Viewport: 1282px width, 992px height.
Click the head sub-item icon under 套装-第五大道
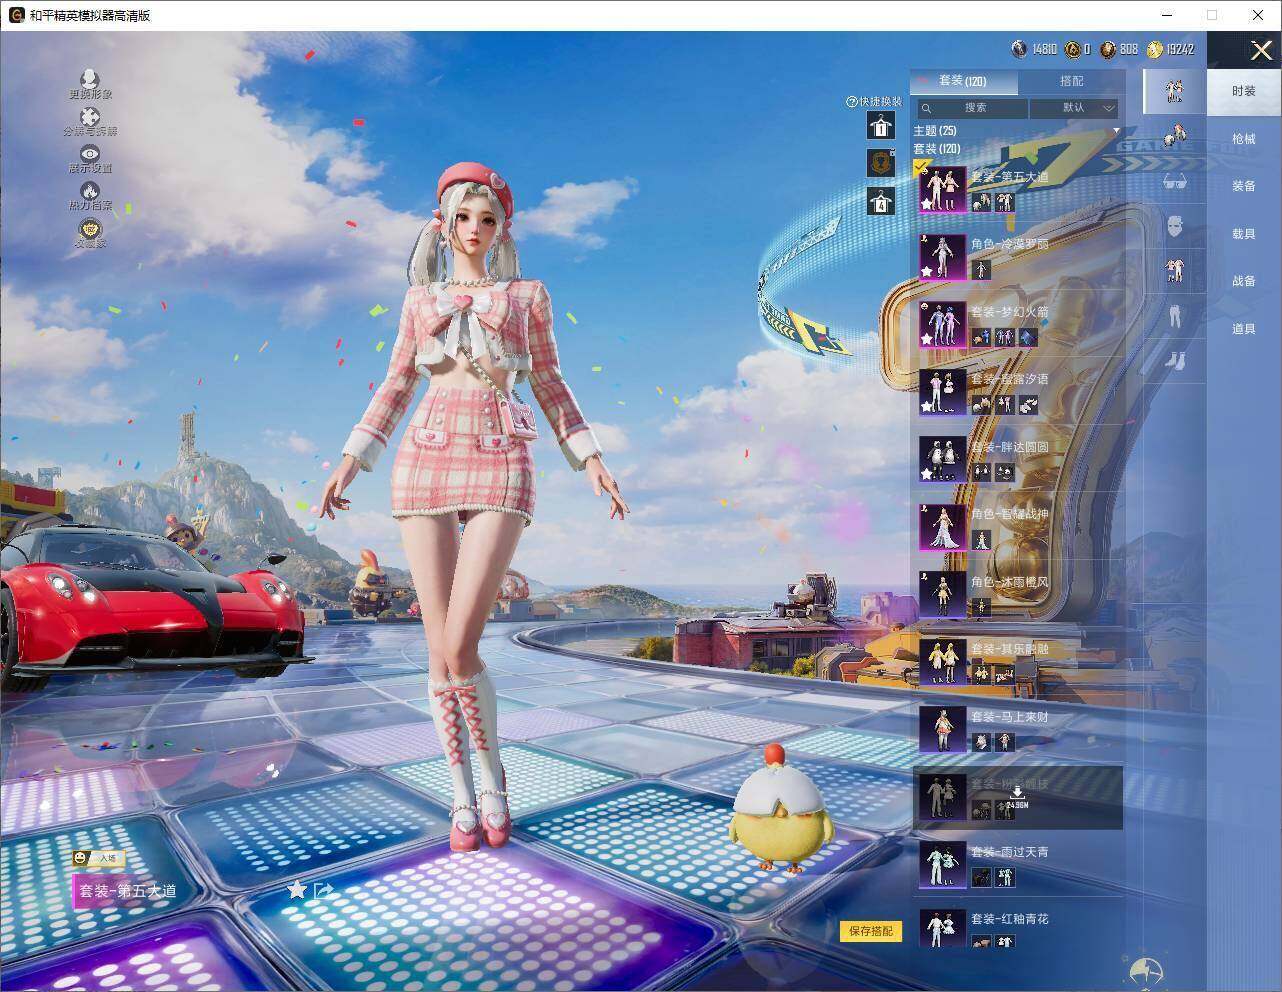point(982,203)
